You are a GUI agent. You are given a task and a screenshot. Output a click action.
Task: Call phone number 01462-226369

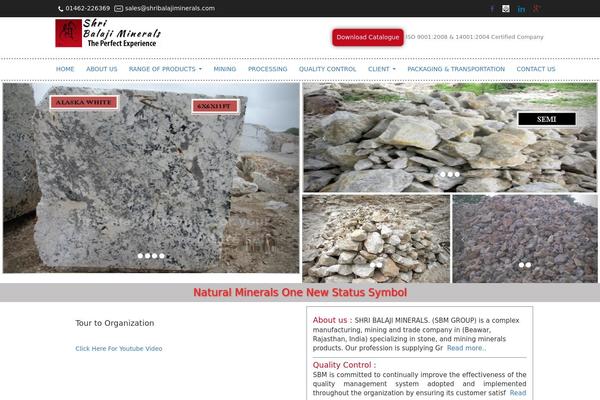(x=88, y=8)
